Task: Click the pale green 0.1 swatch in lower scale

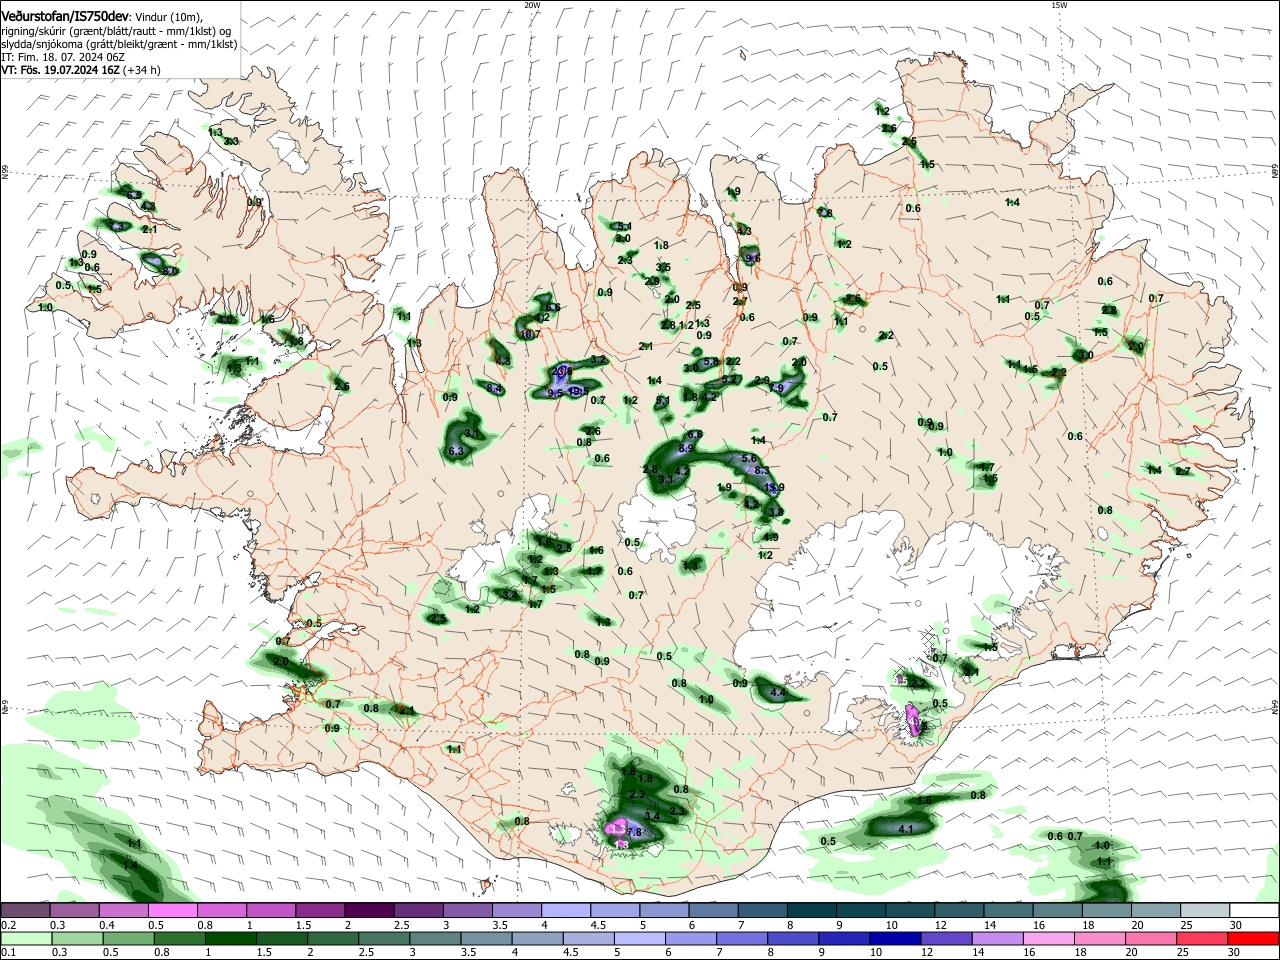Action: point(25,938)
